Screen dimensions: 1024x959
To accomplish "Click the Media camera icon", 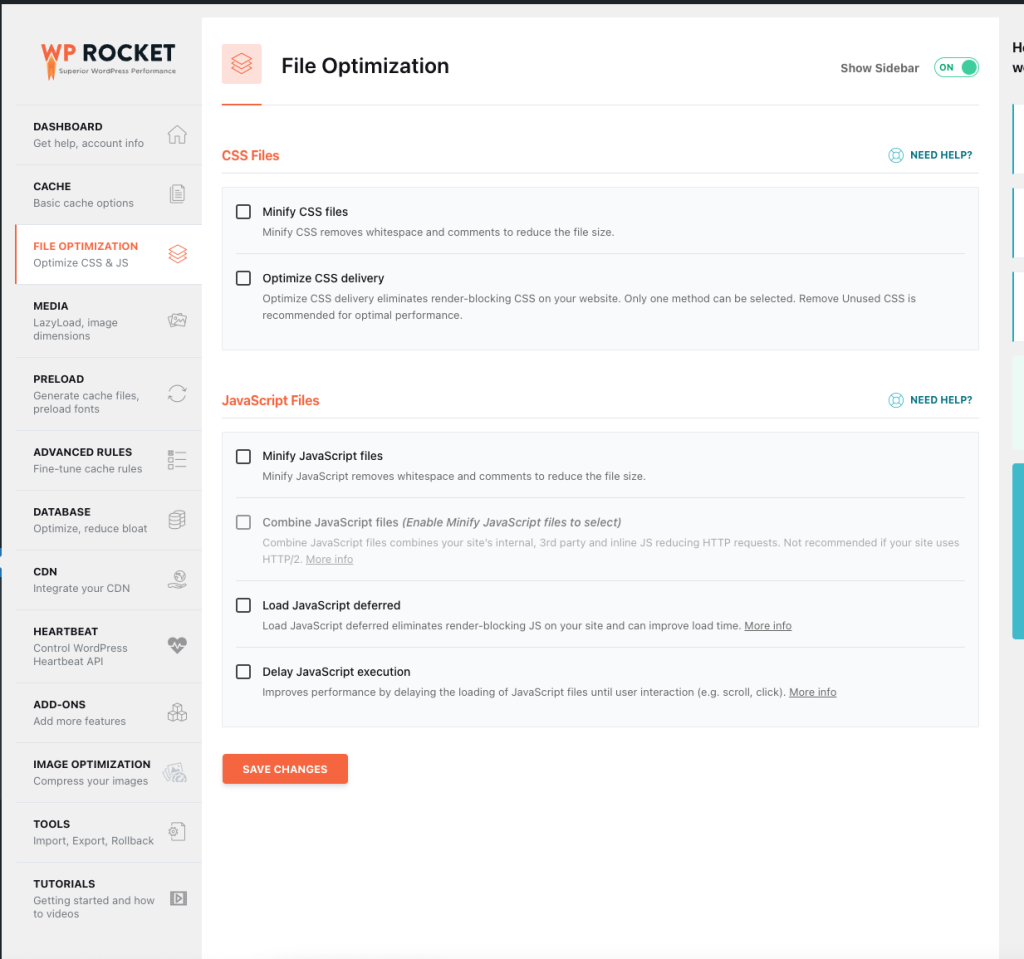I will [x=177, y=319].
